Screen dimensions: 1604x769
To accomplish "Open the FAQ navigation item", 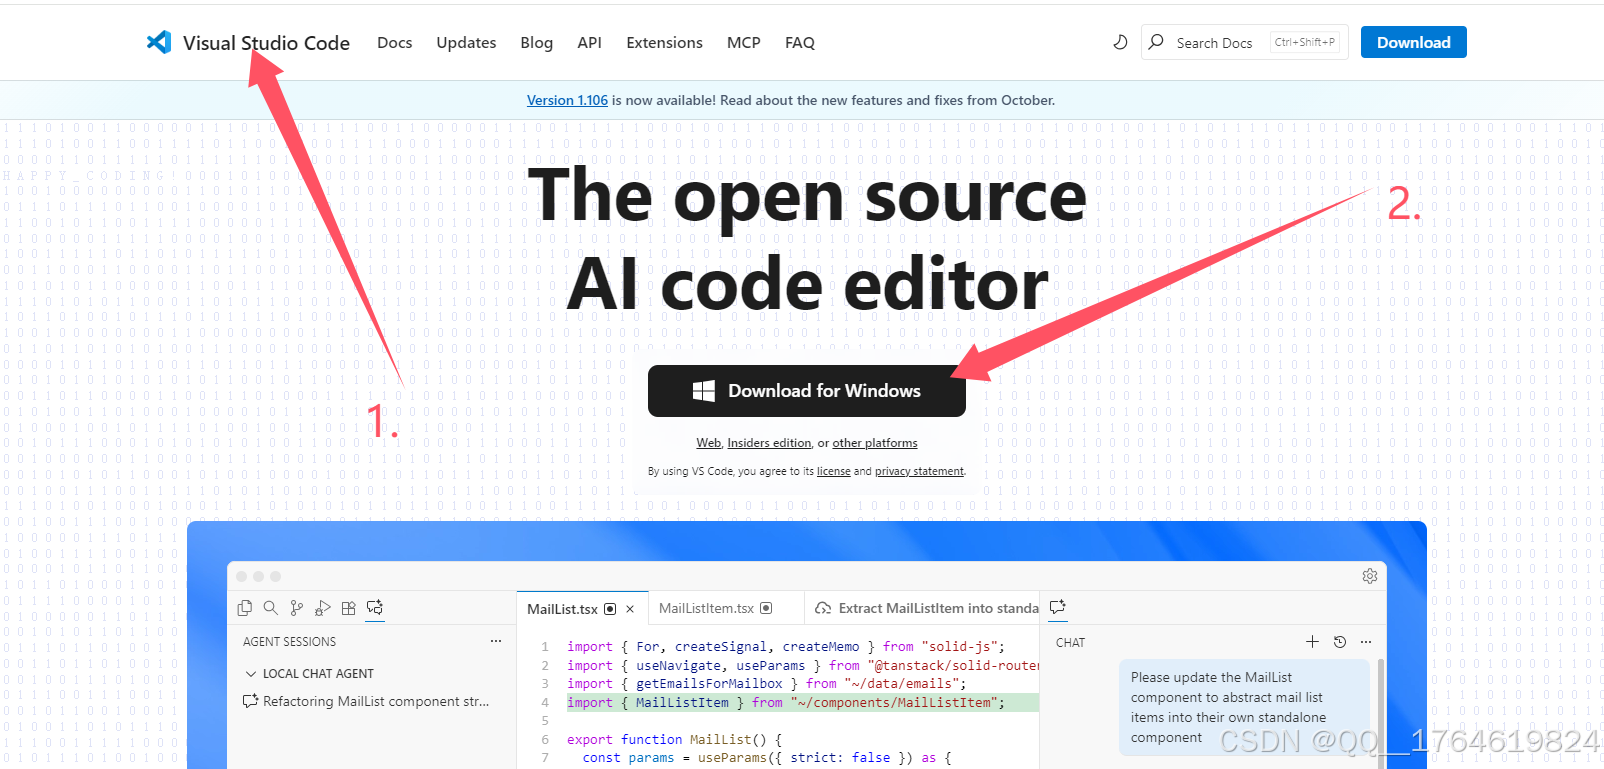I will [800, 42].
